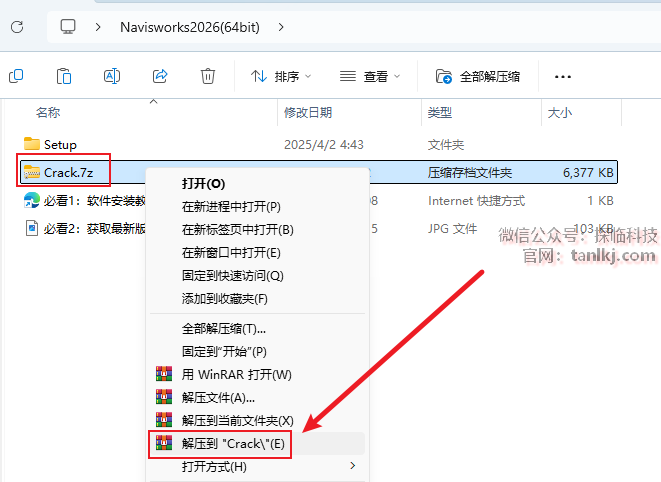
Task: Open the three-dot more options menu
Action: click(x=563, y=77)
